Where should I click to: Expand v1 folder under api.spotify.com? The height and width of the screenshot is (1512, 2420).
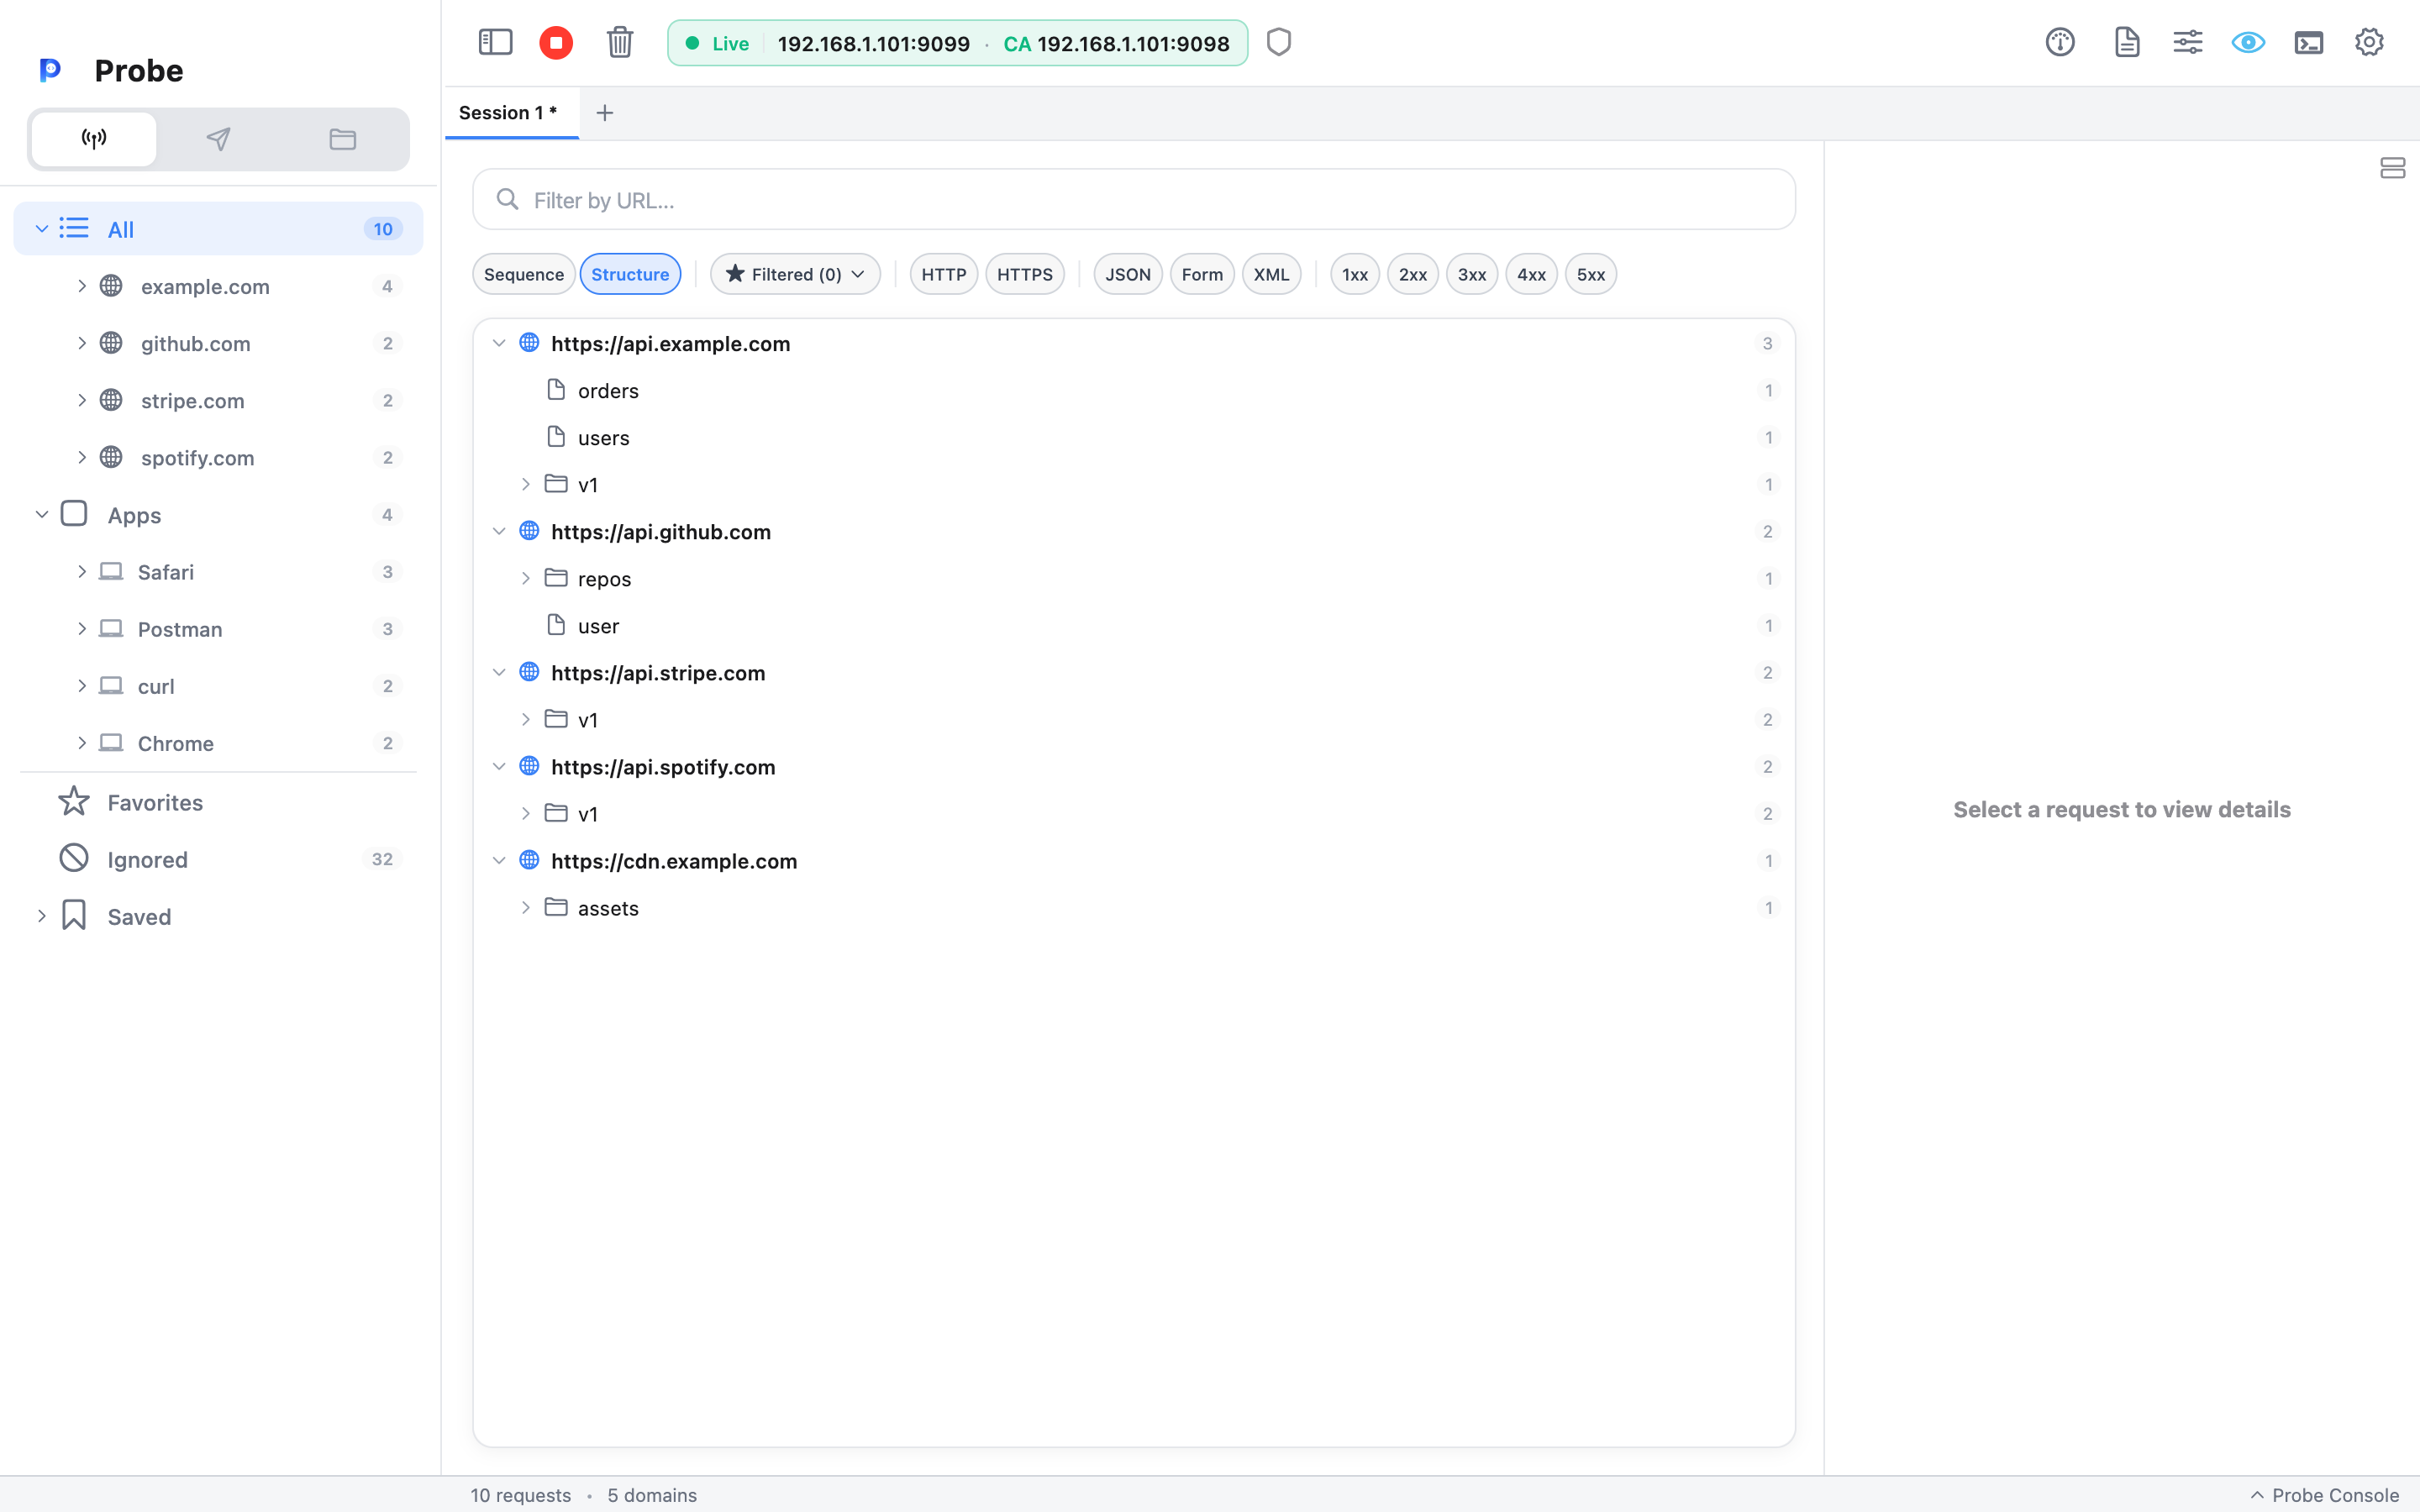click(526, 813)
